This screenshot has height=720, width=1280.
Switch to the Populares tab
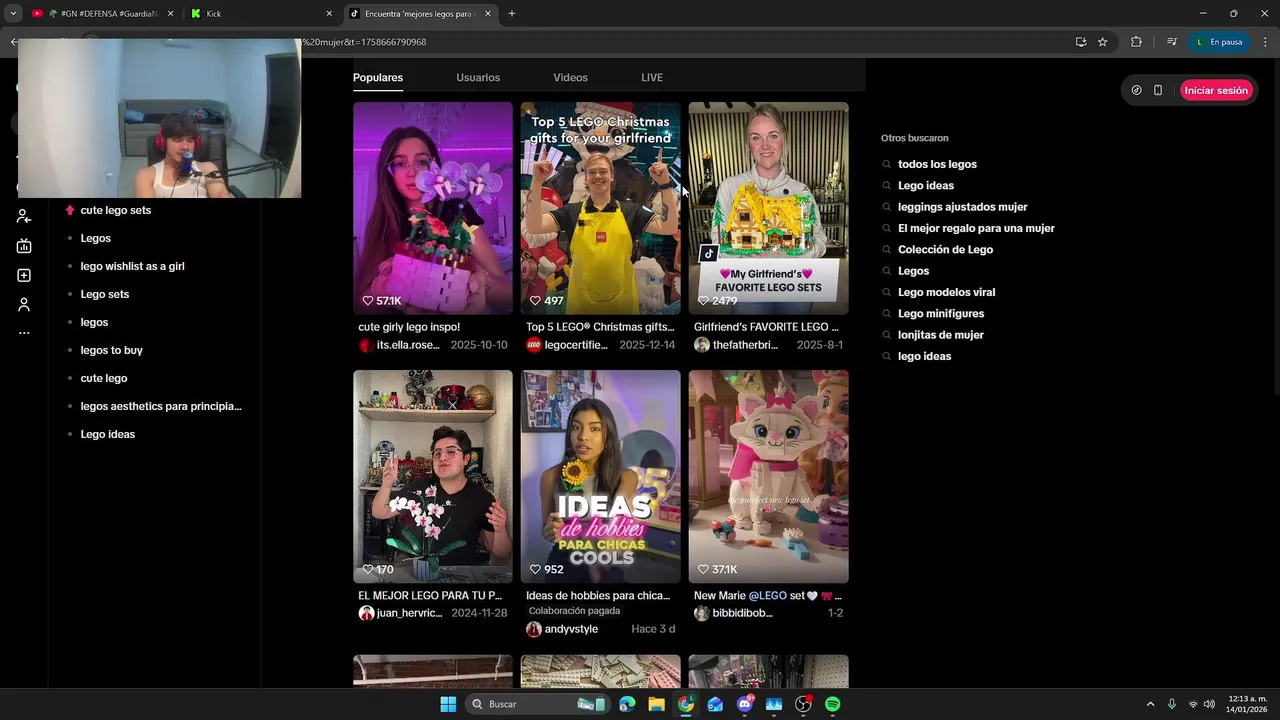pos(378,77)
